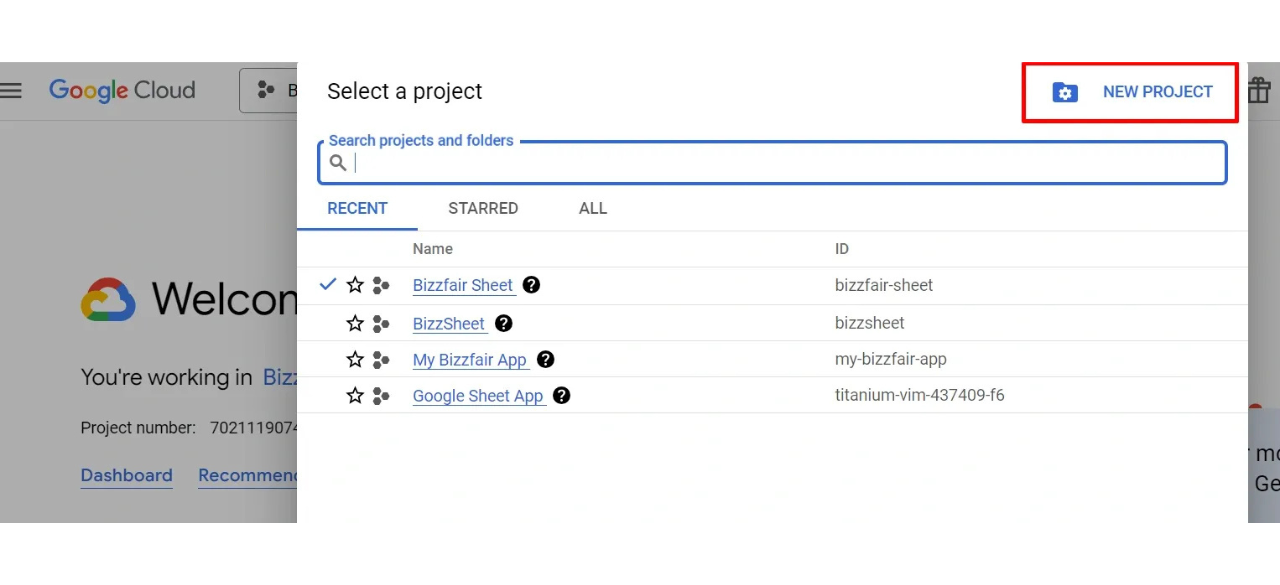
Task: Click the Google Cloud logo
Action: pyautogui.click(x=122, y=91)
